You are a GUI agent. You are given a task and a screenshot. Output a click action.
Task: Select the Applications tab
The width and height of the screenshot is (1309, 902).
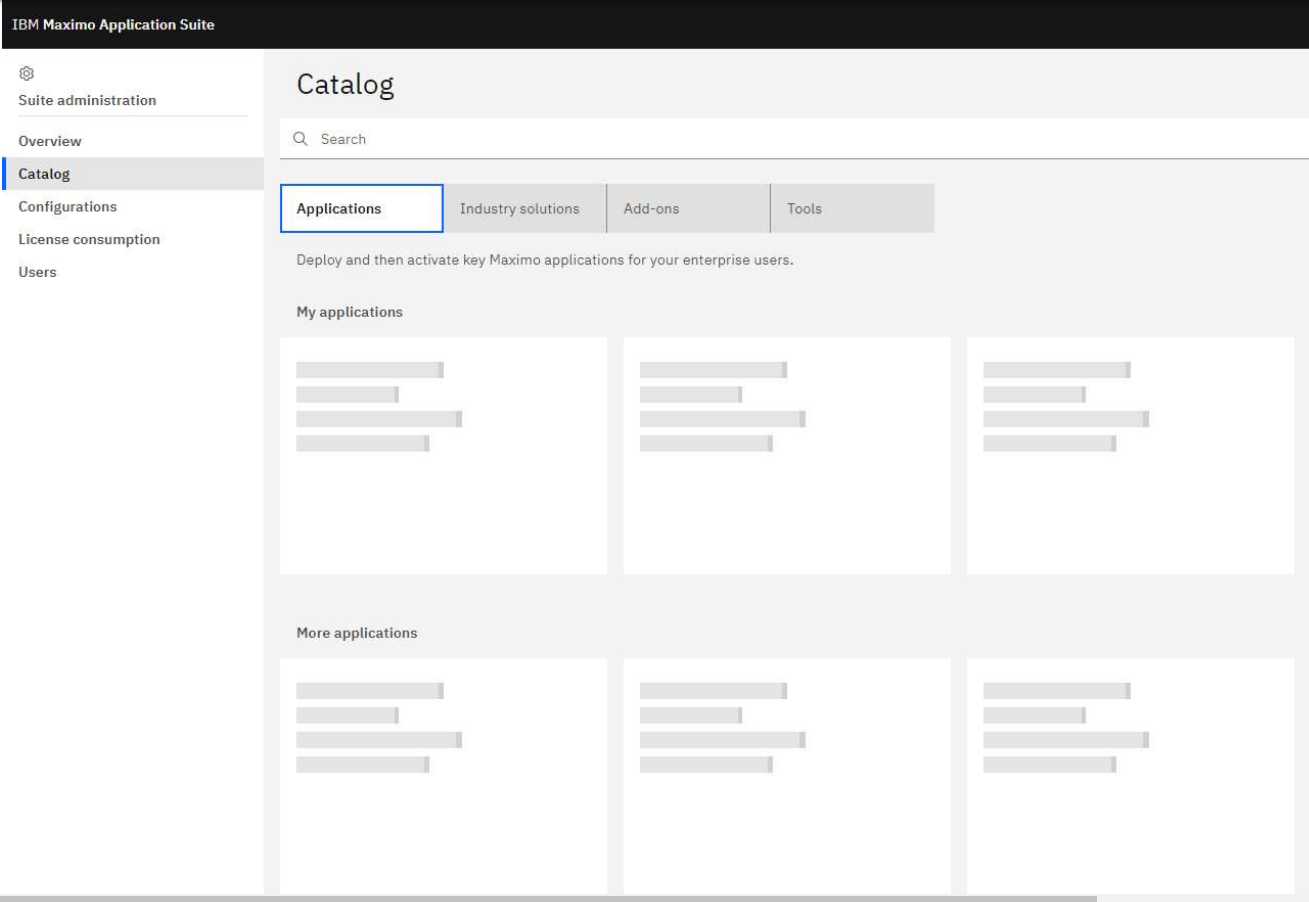[361, 209]
